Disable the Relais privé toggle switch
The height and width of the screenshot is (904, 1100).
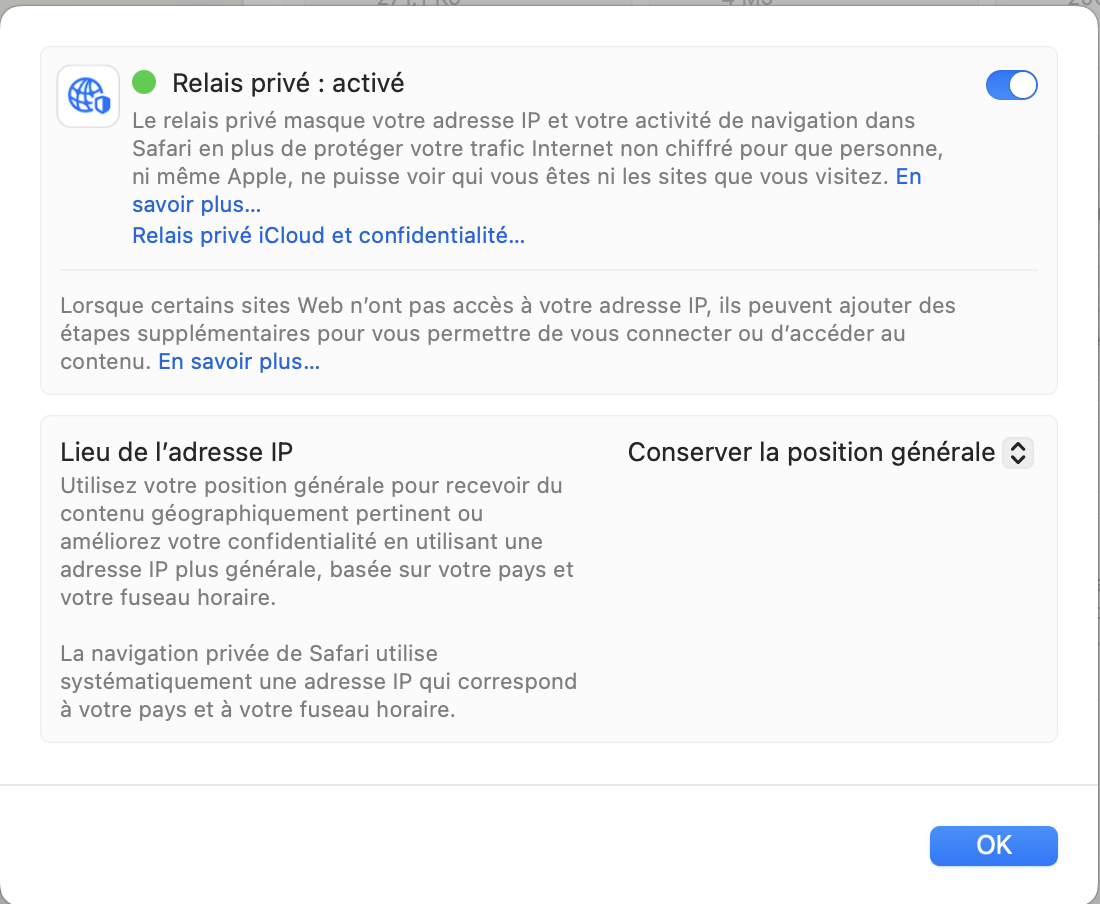[x=1011, y=85]
